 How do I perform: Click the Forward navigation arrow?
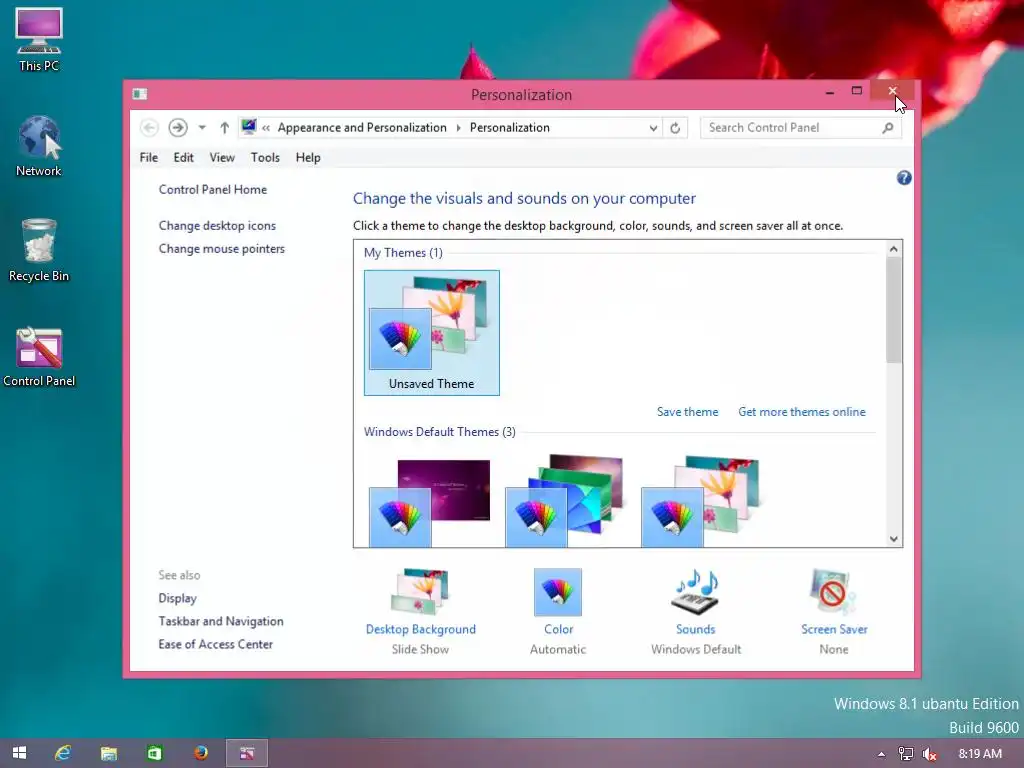point(178,127)
